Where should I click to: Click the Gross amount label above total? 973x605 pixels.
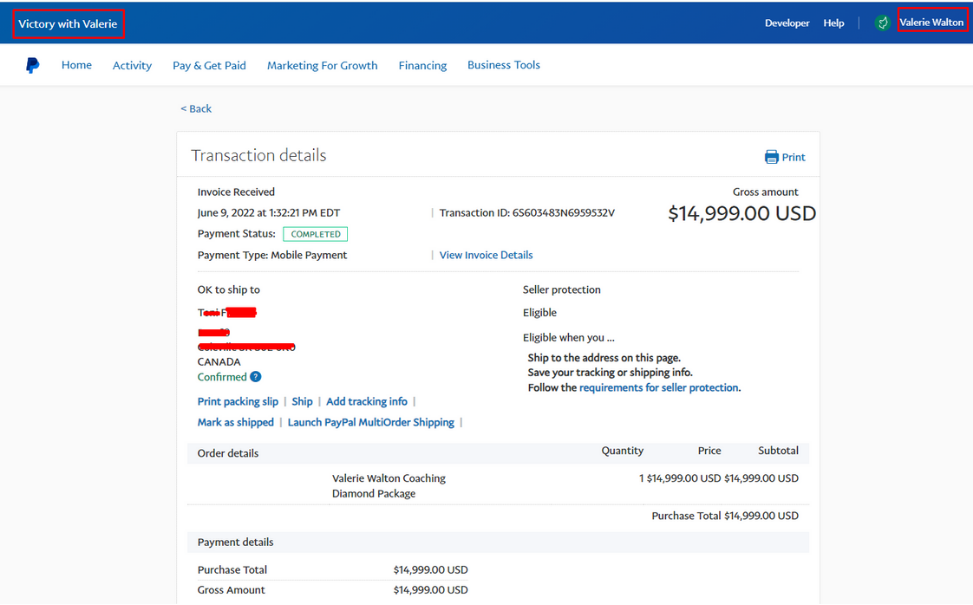tap(765, 192)
